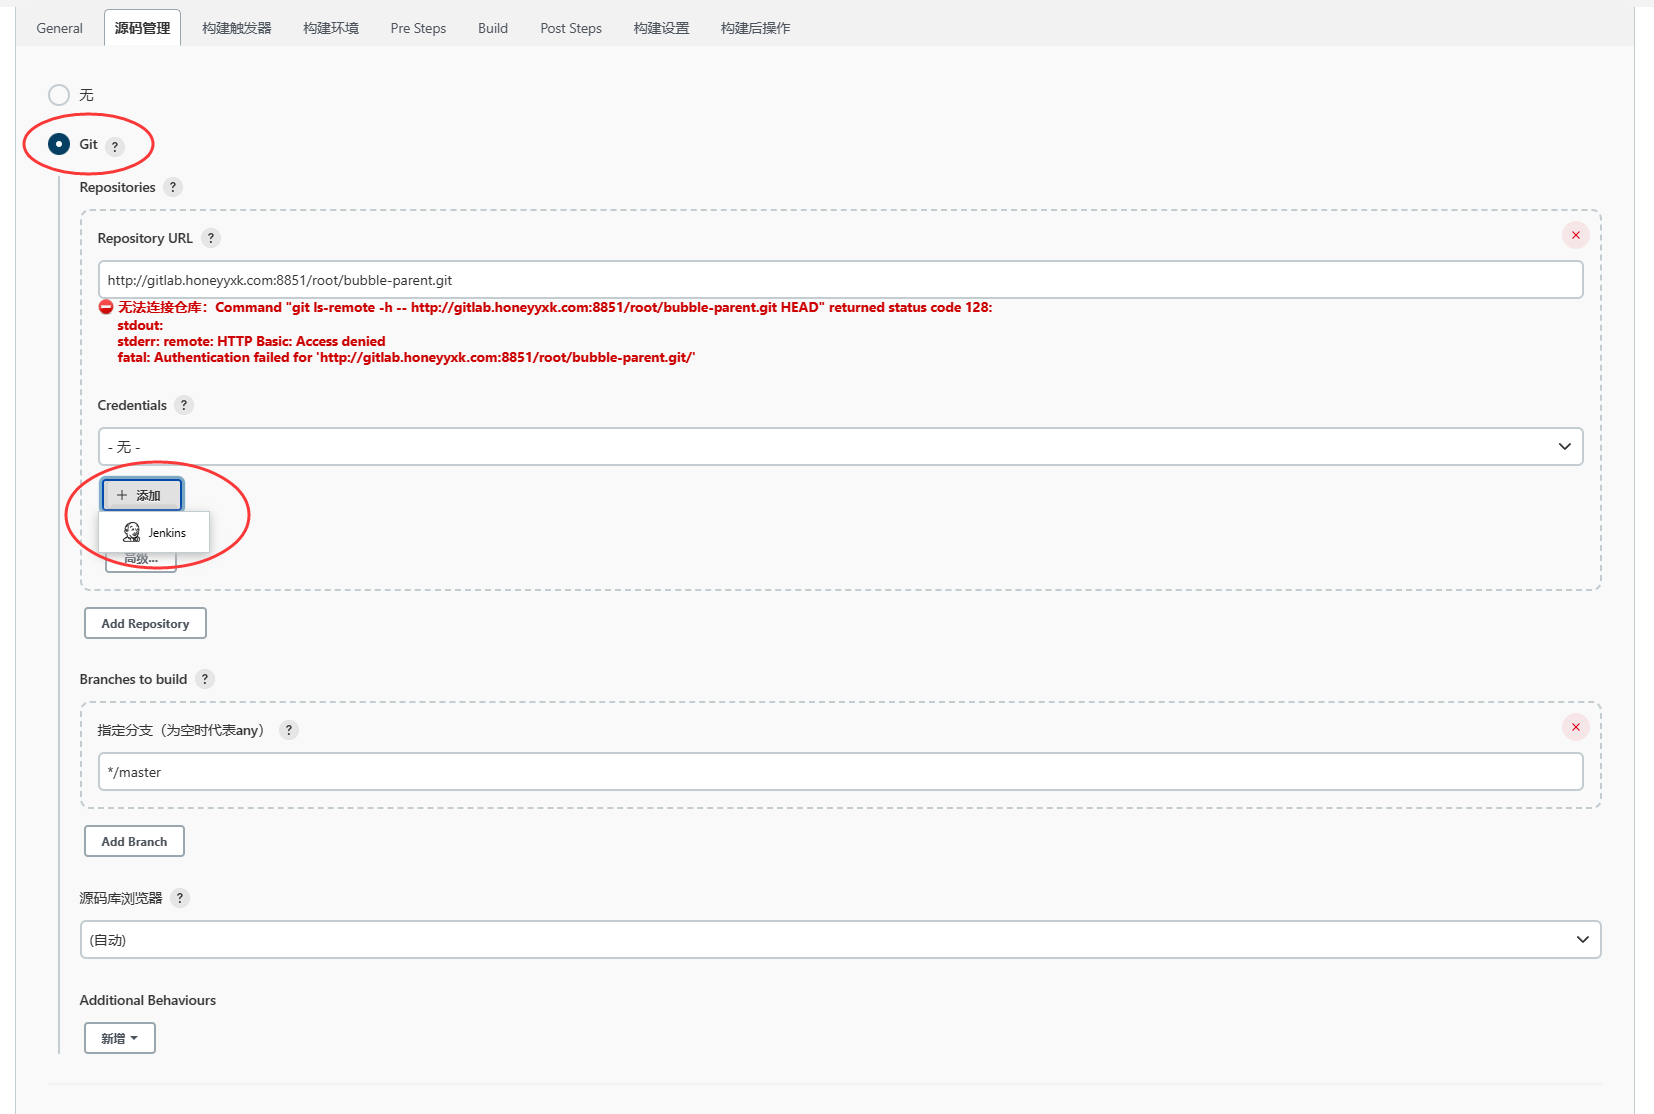The height and width of the screenshot is (1114, 1654).
Task: Delete the repository entry with red X
Action: (x=1576, y=235)
